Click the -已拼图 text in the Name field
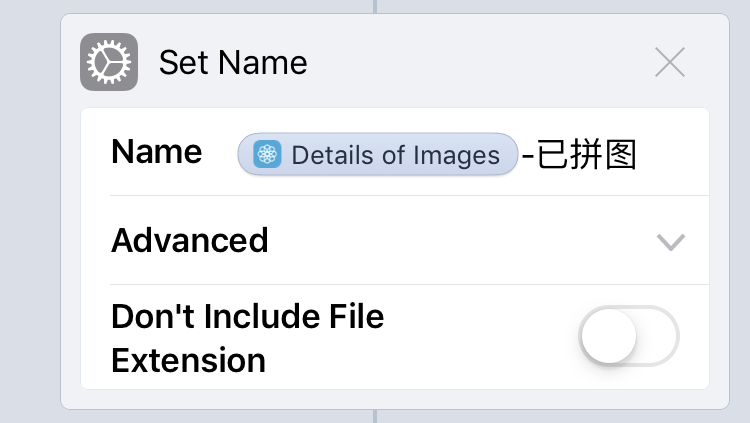 (579, 155)
